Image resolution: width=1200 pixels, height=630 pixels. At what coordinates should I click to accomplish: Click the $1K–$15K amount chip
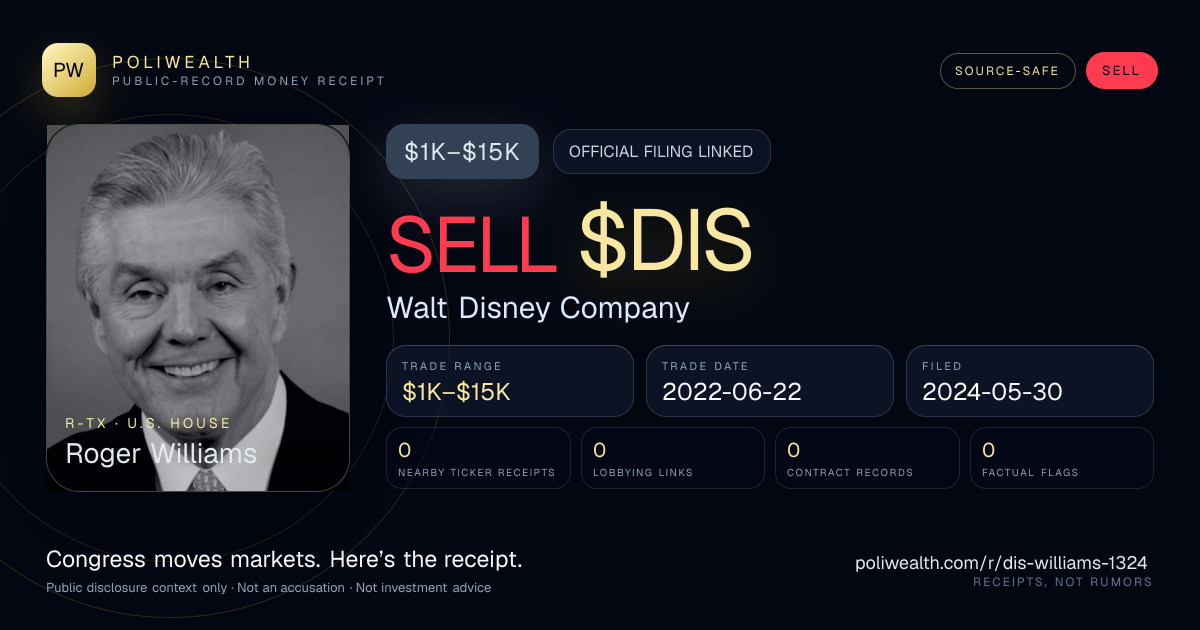point(462,152)
